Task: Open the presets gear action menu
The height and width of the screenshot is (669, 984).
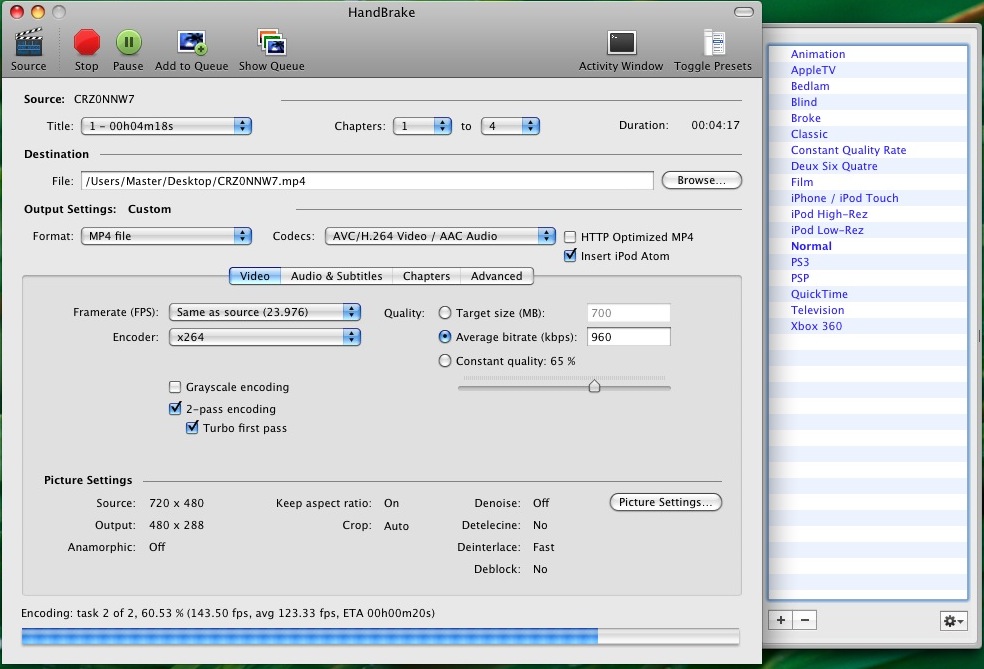Action: [953, 621]
